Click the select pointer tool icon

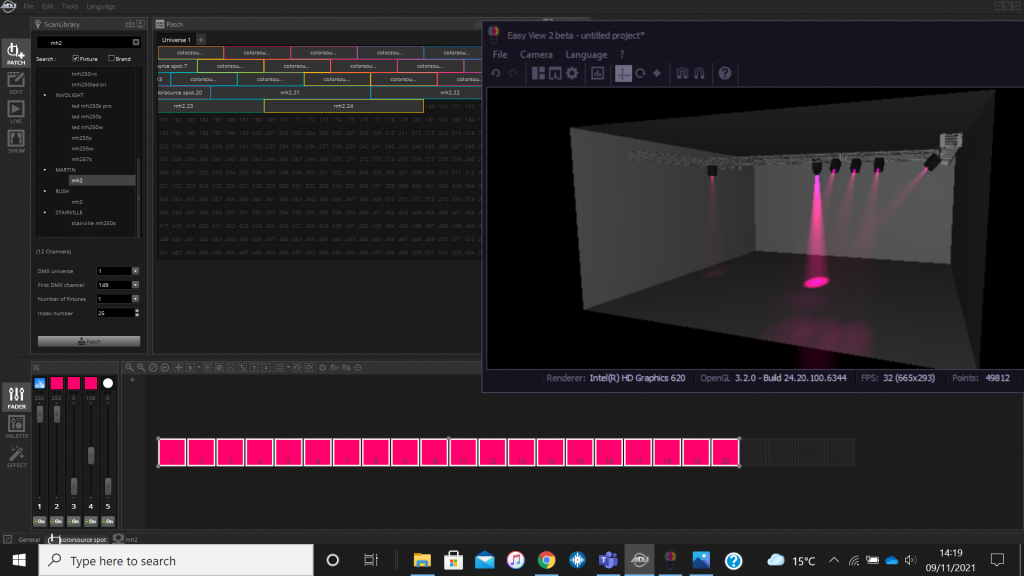190,368
